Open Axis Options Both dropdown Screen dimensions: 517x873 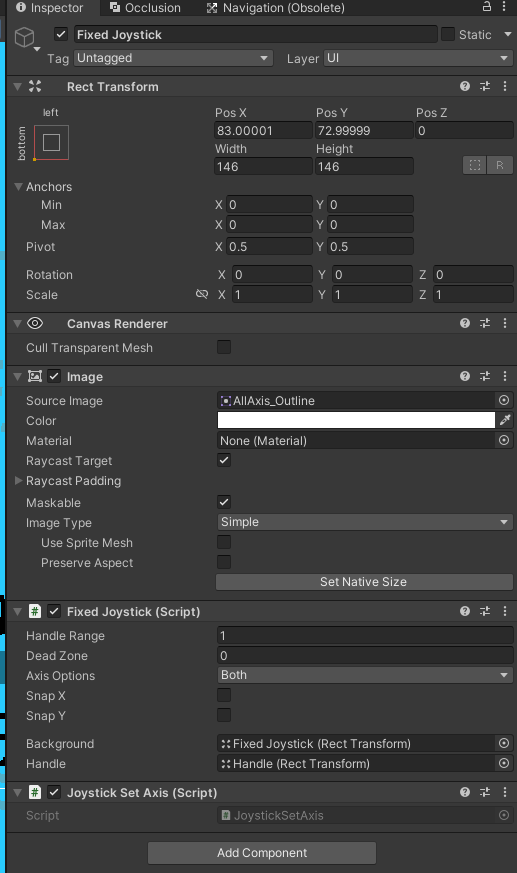pos(365,675)
